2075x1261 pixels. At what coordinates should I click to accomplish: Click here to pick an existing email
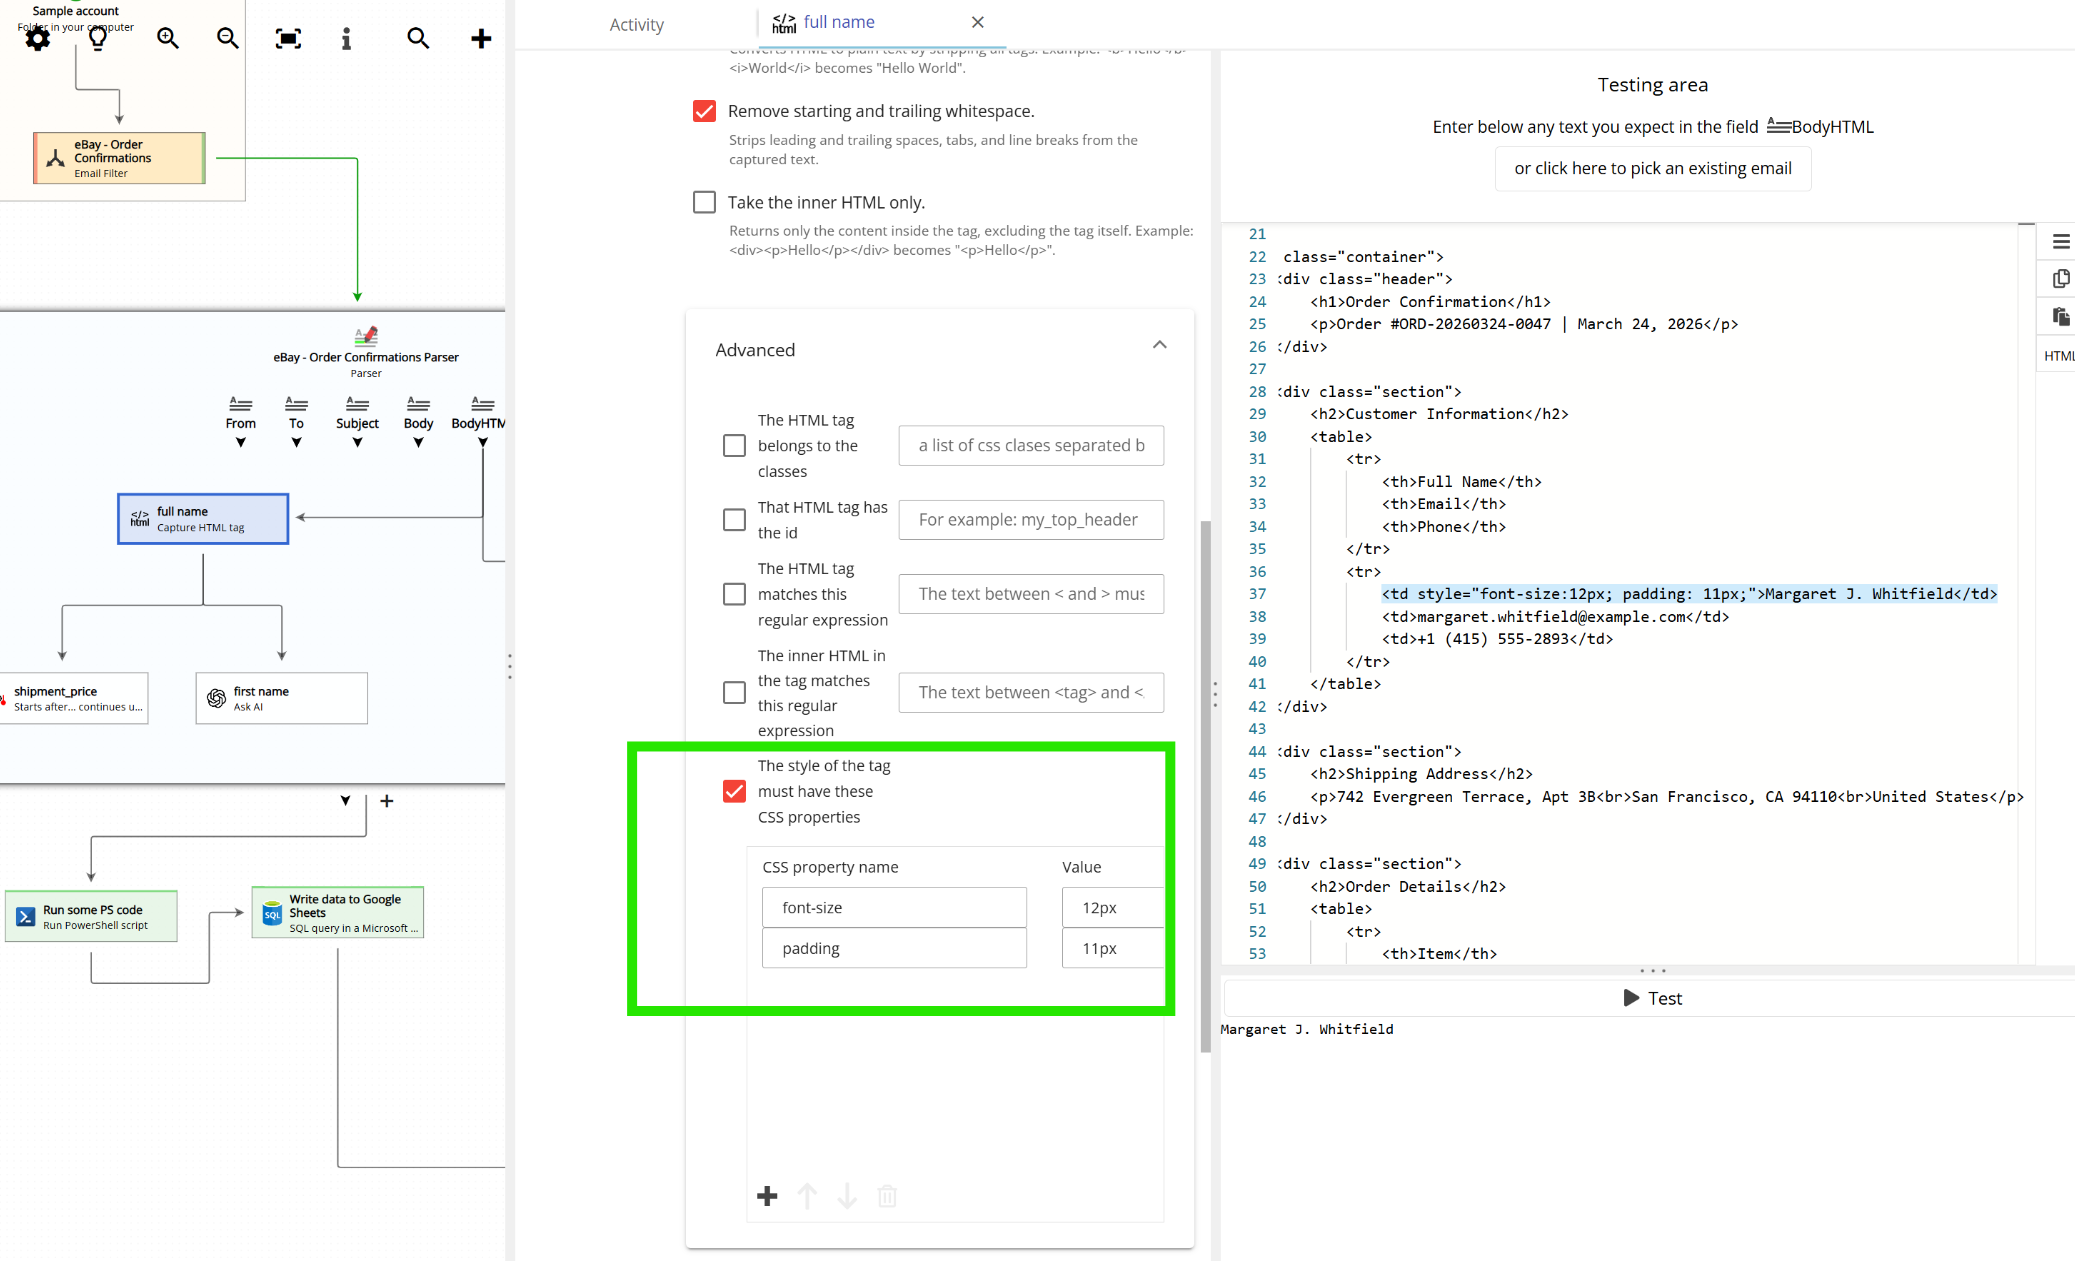1652,168
